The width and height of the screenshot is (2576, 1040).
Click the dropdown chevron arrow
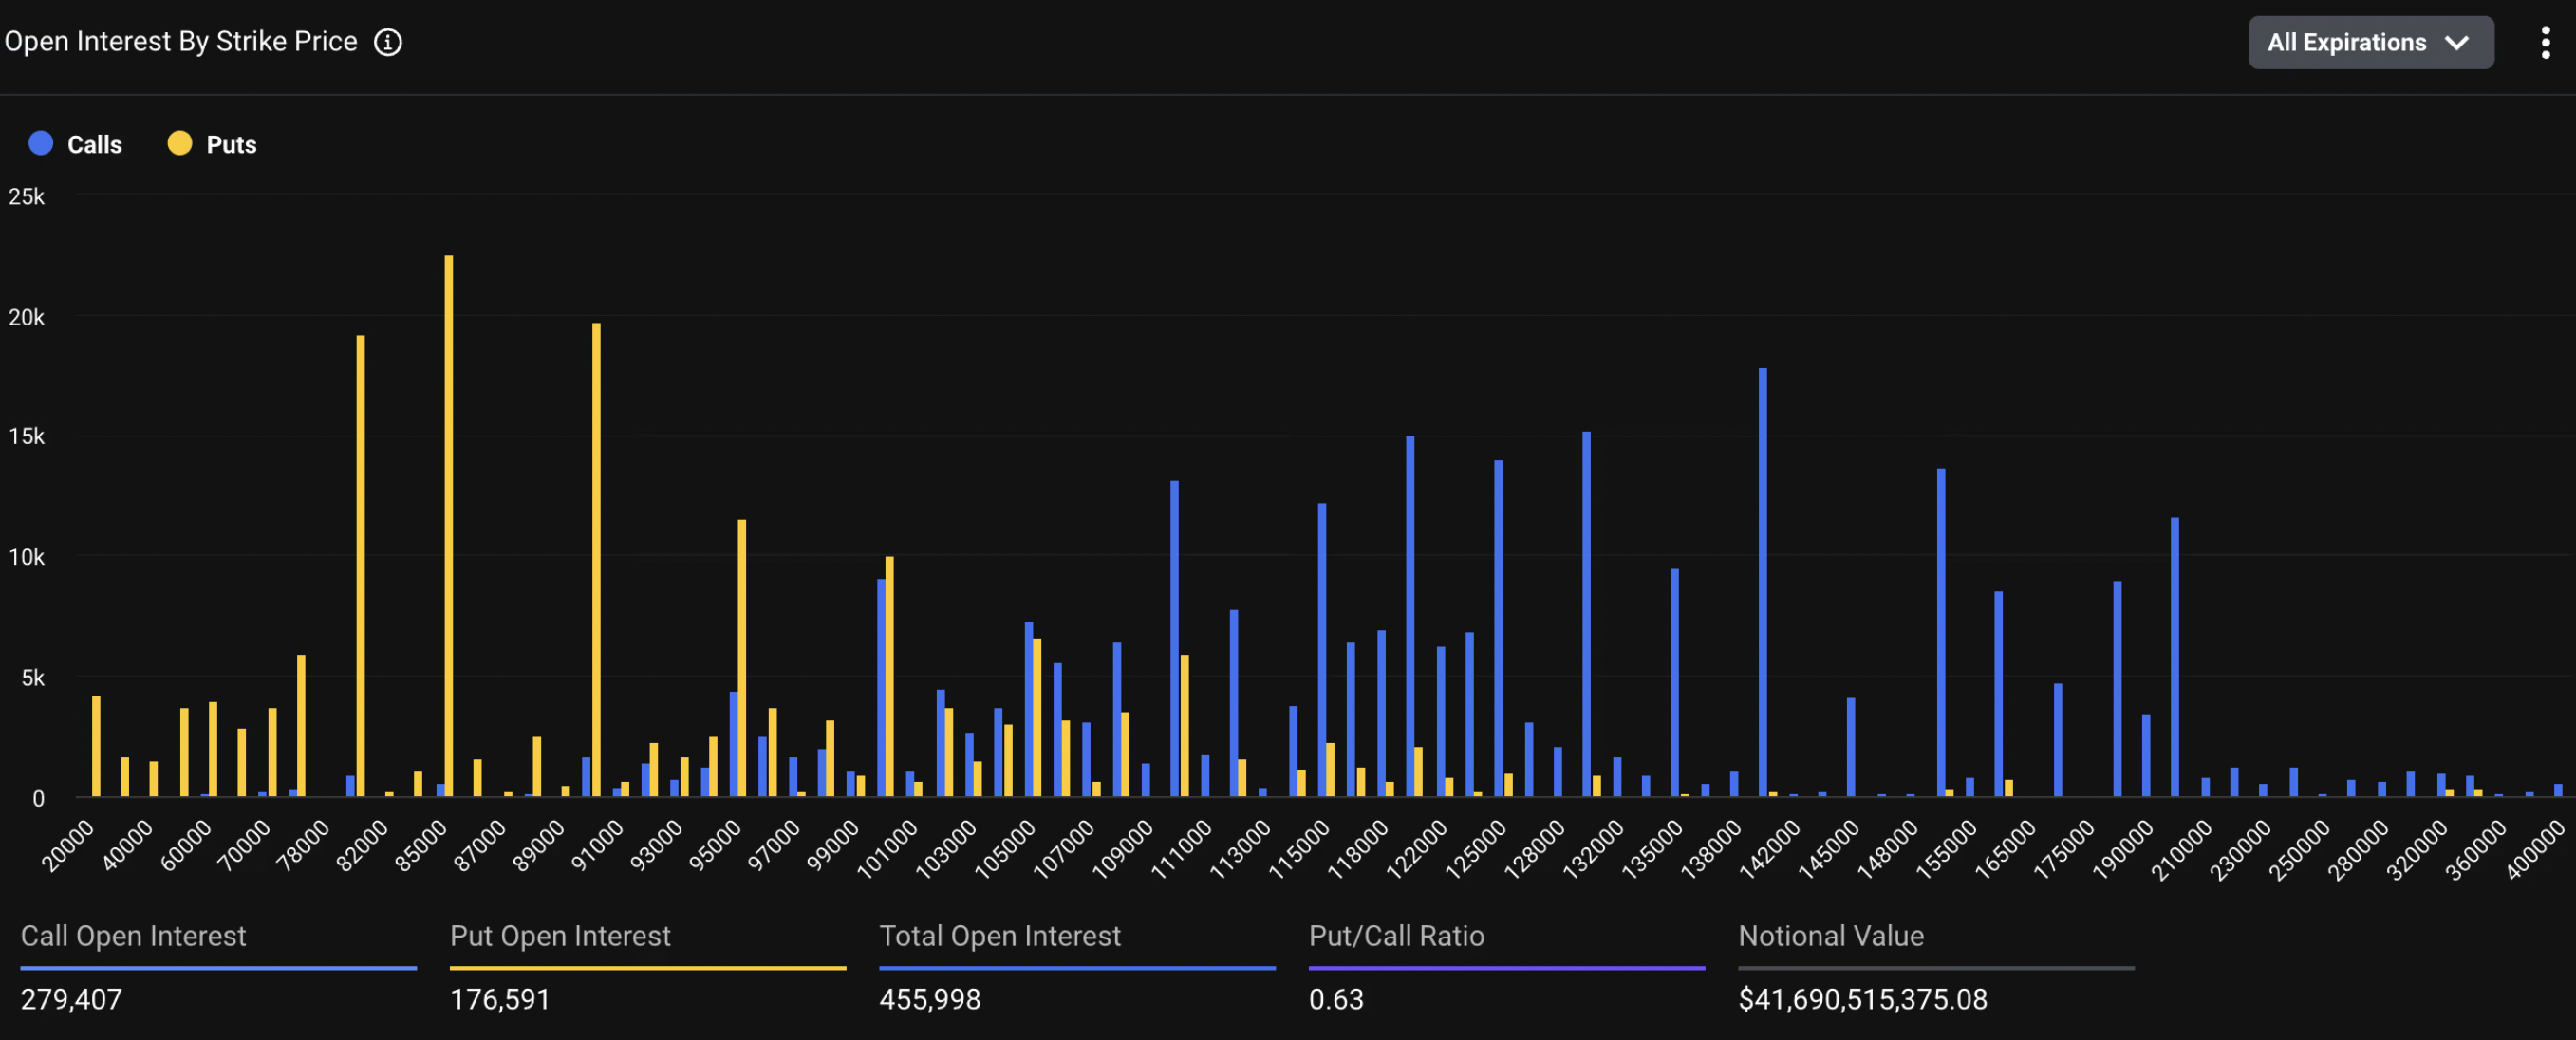pyautogui.click(x=2456, y=43)
